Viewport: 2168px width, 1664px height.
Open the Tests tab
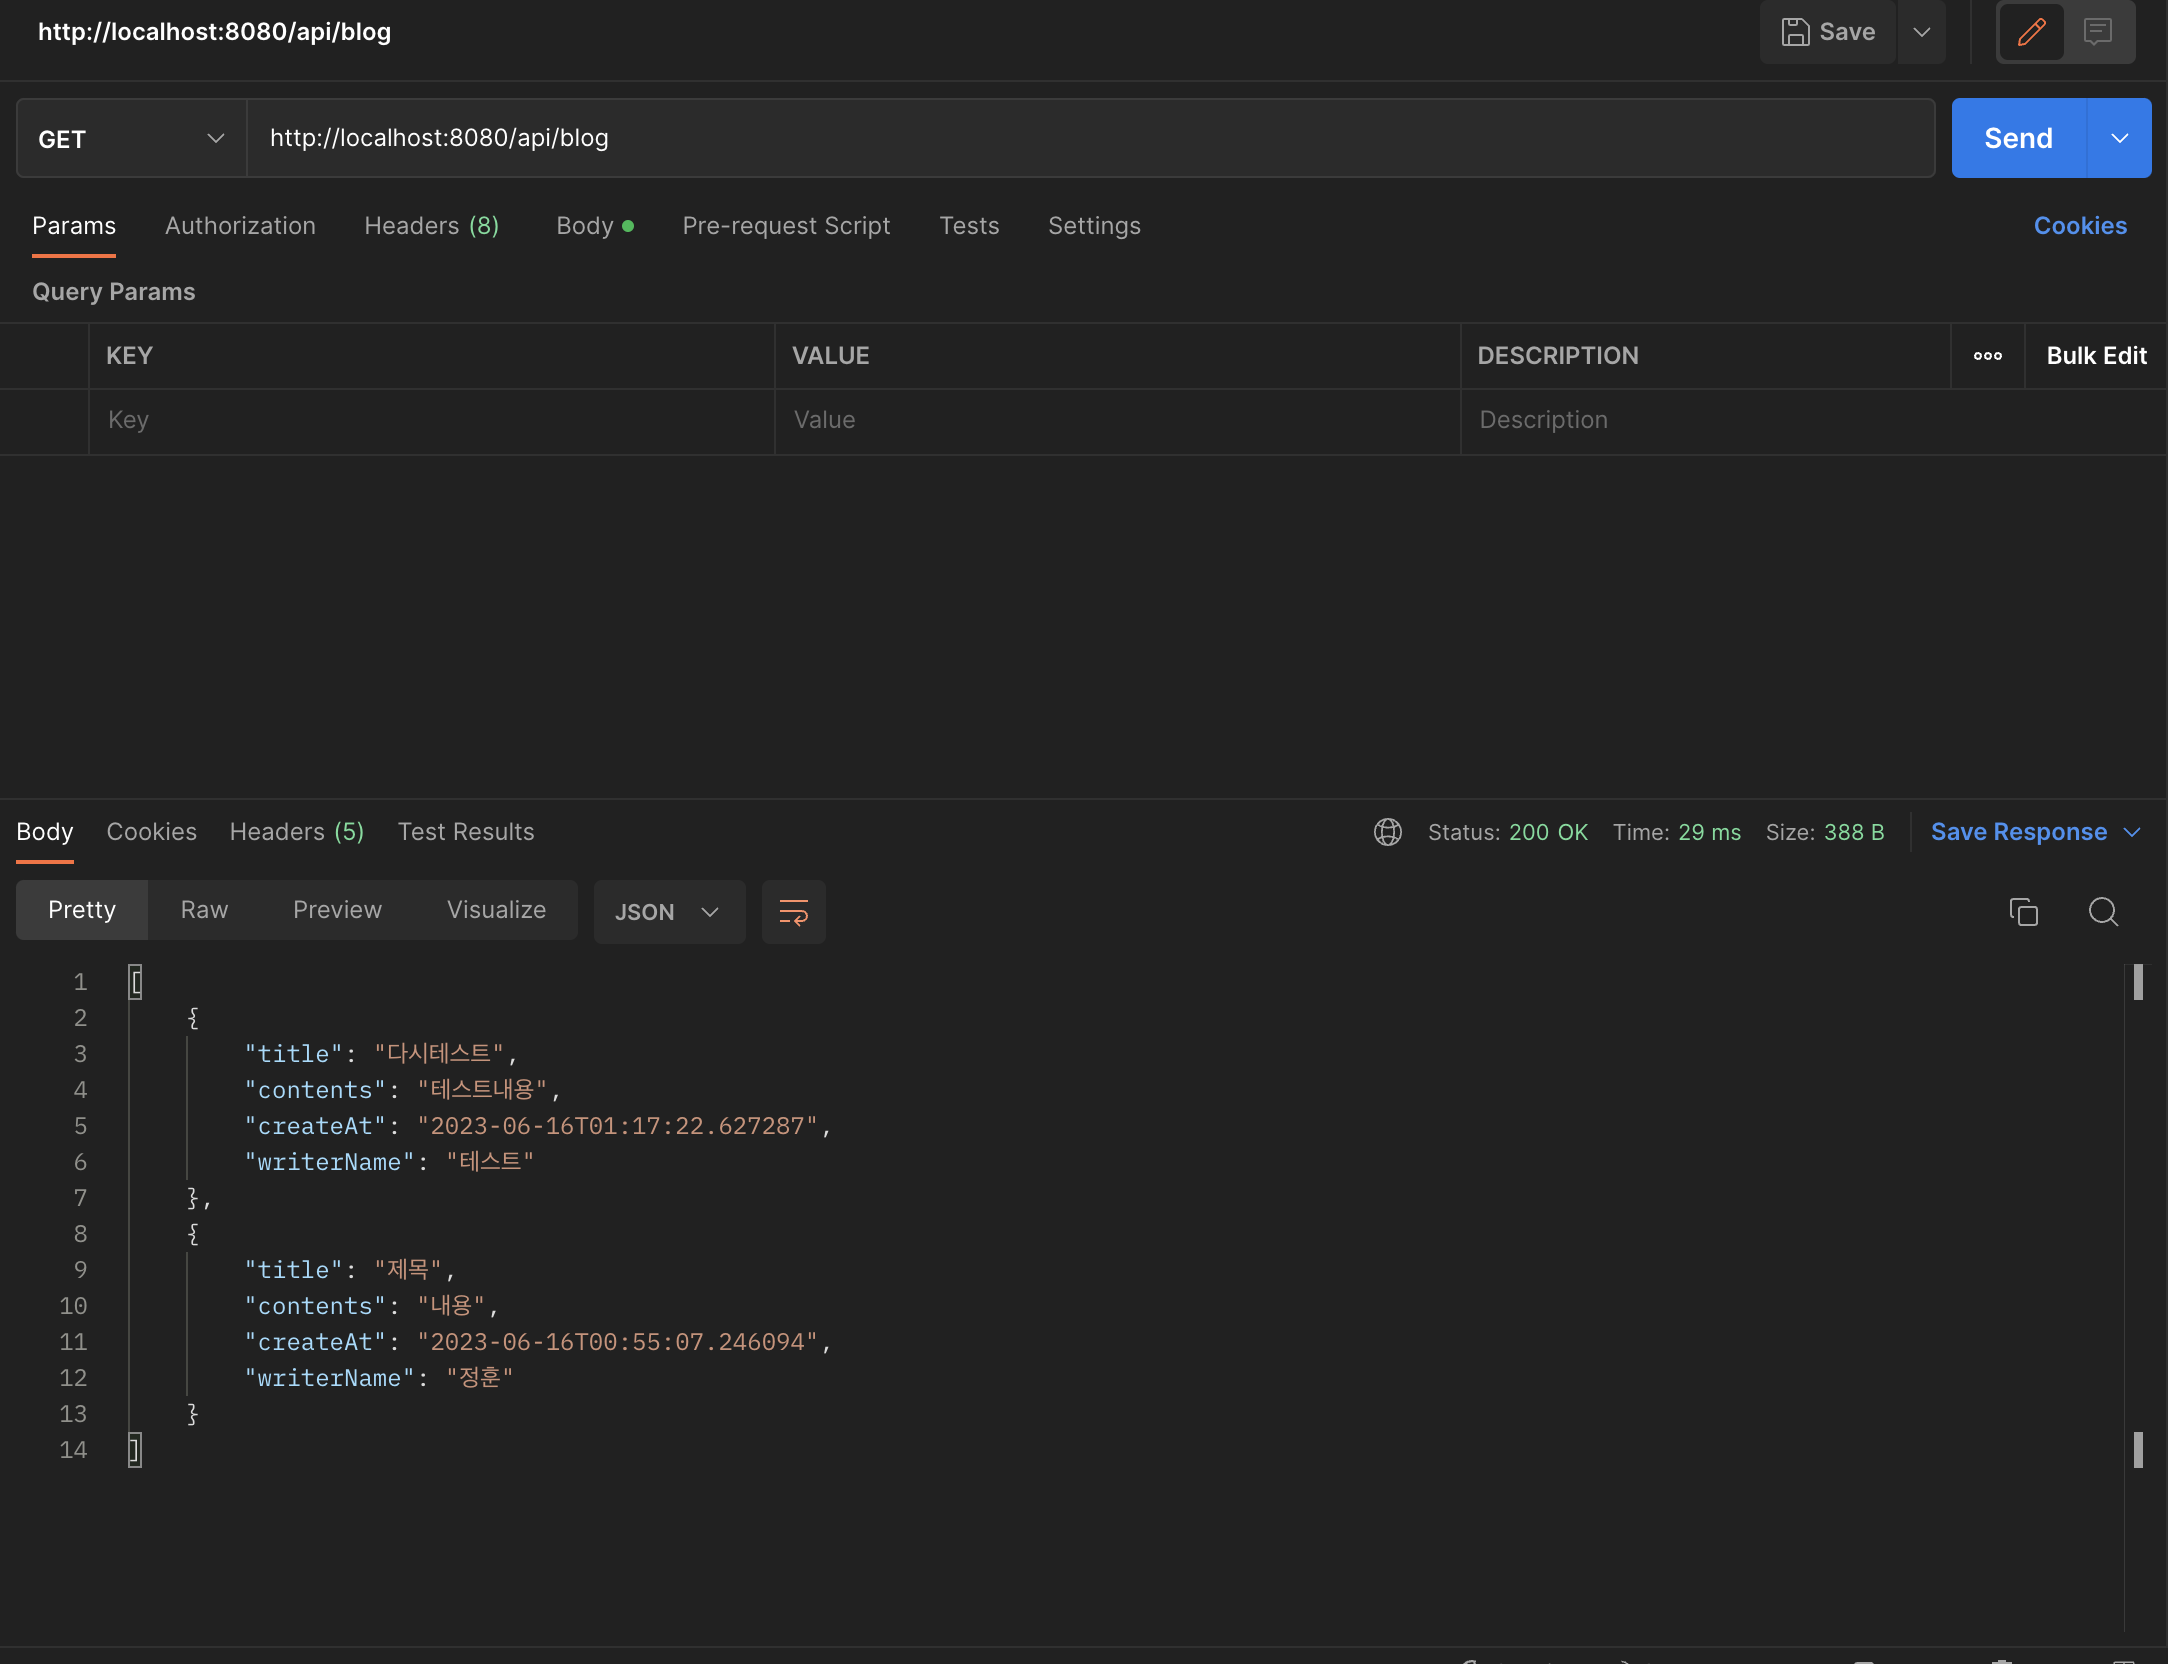(x=968, y=226)
